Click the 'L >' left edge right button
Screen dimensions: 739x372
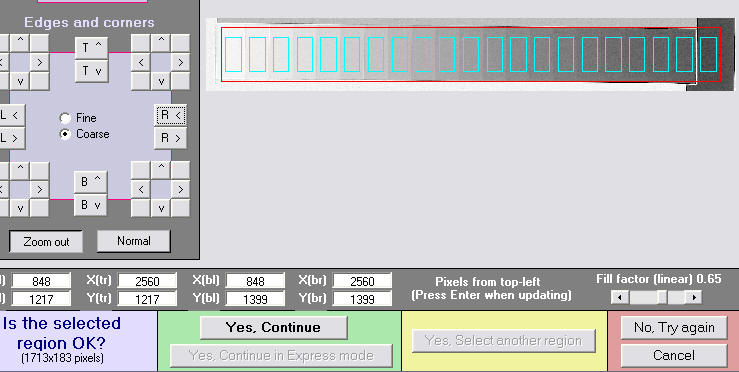(x=12, y=138)
